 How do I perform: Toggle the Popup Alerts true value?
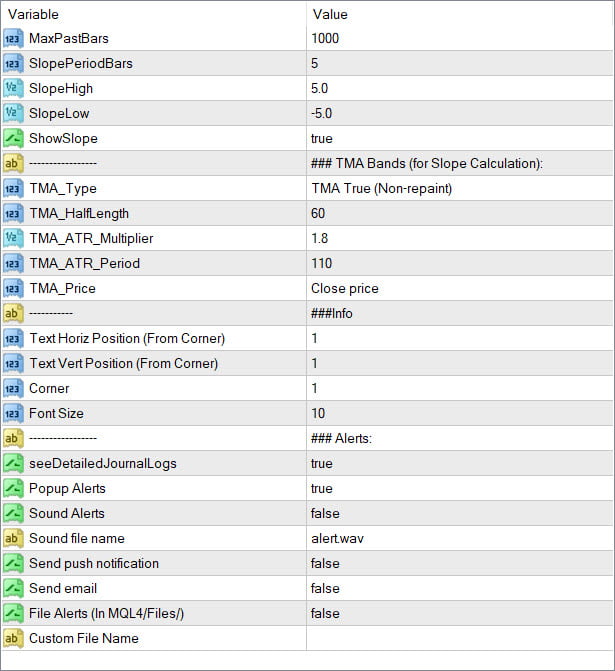tap(322, 489)
